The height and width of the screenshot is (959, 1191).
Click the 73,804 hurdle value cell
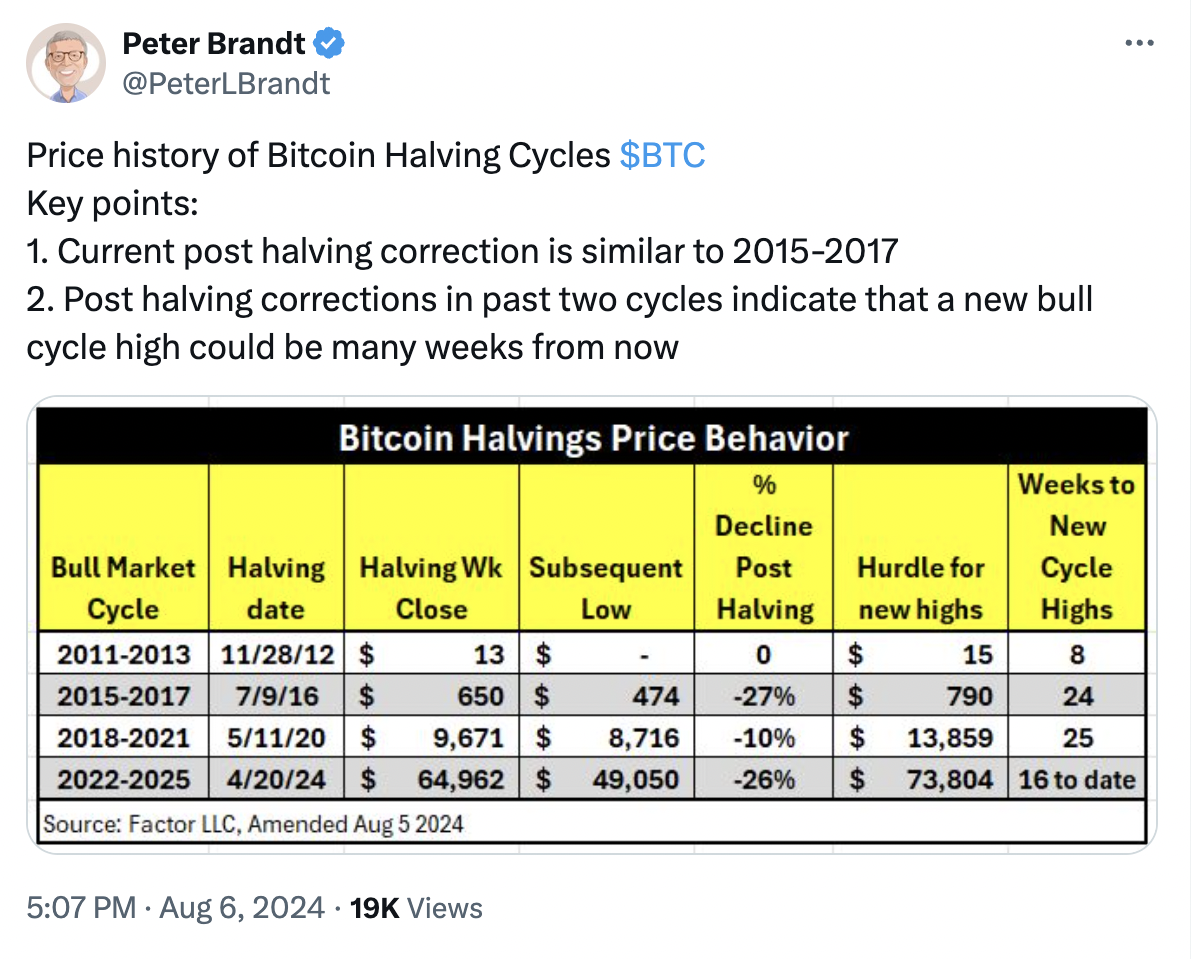921,779
